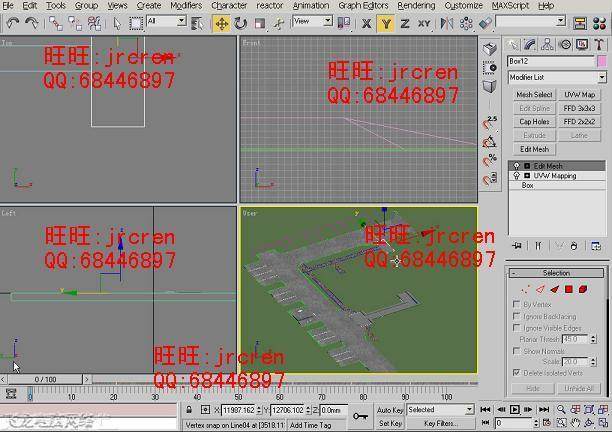The height and width of the screenshot is (432, 612).
Task: Switch to the Utilities hammer tab
Action: [x=599, y=44]
